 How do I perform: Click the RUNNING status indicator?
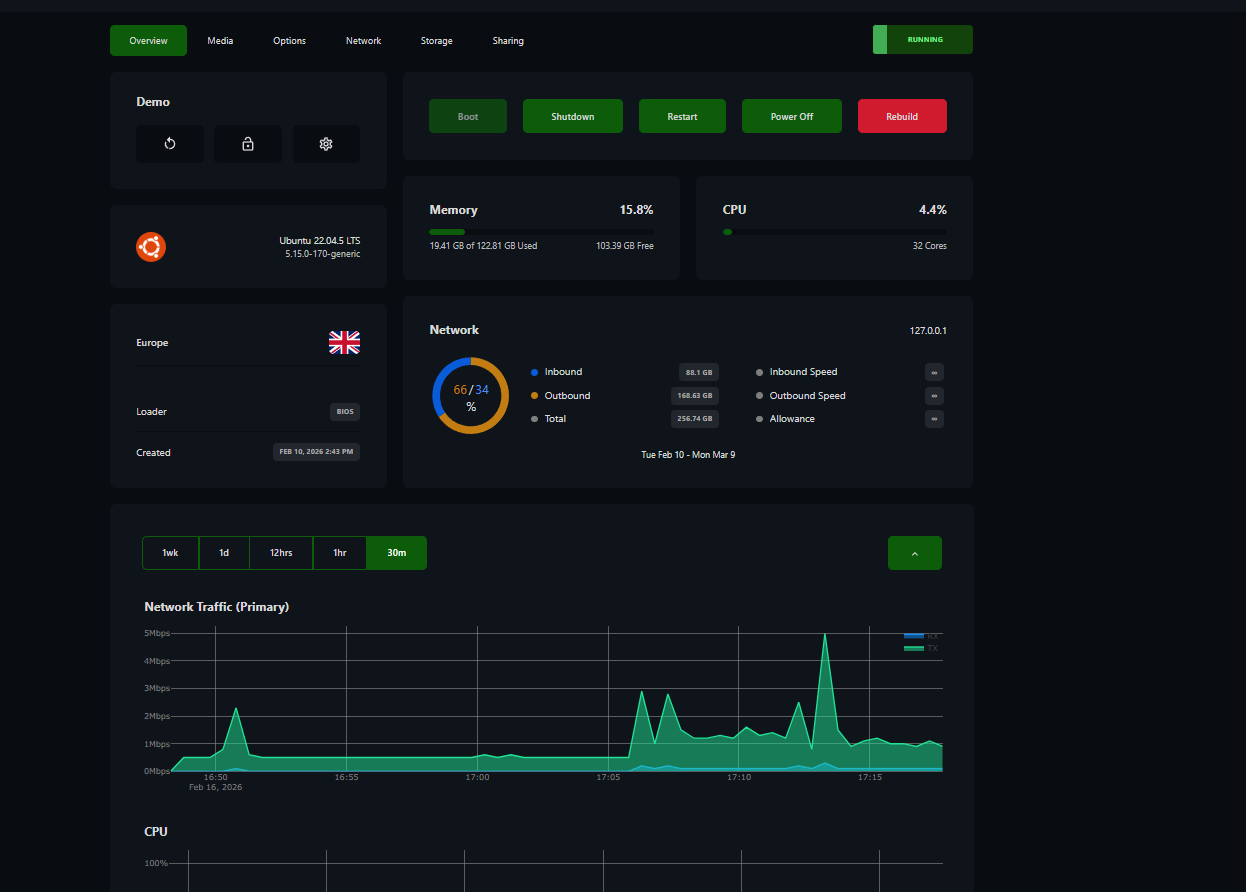tap(923, 40)
